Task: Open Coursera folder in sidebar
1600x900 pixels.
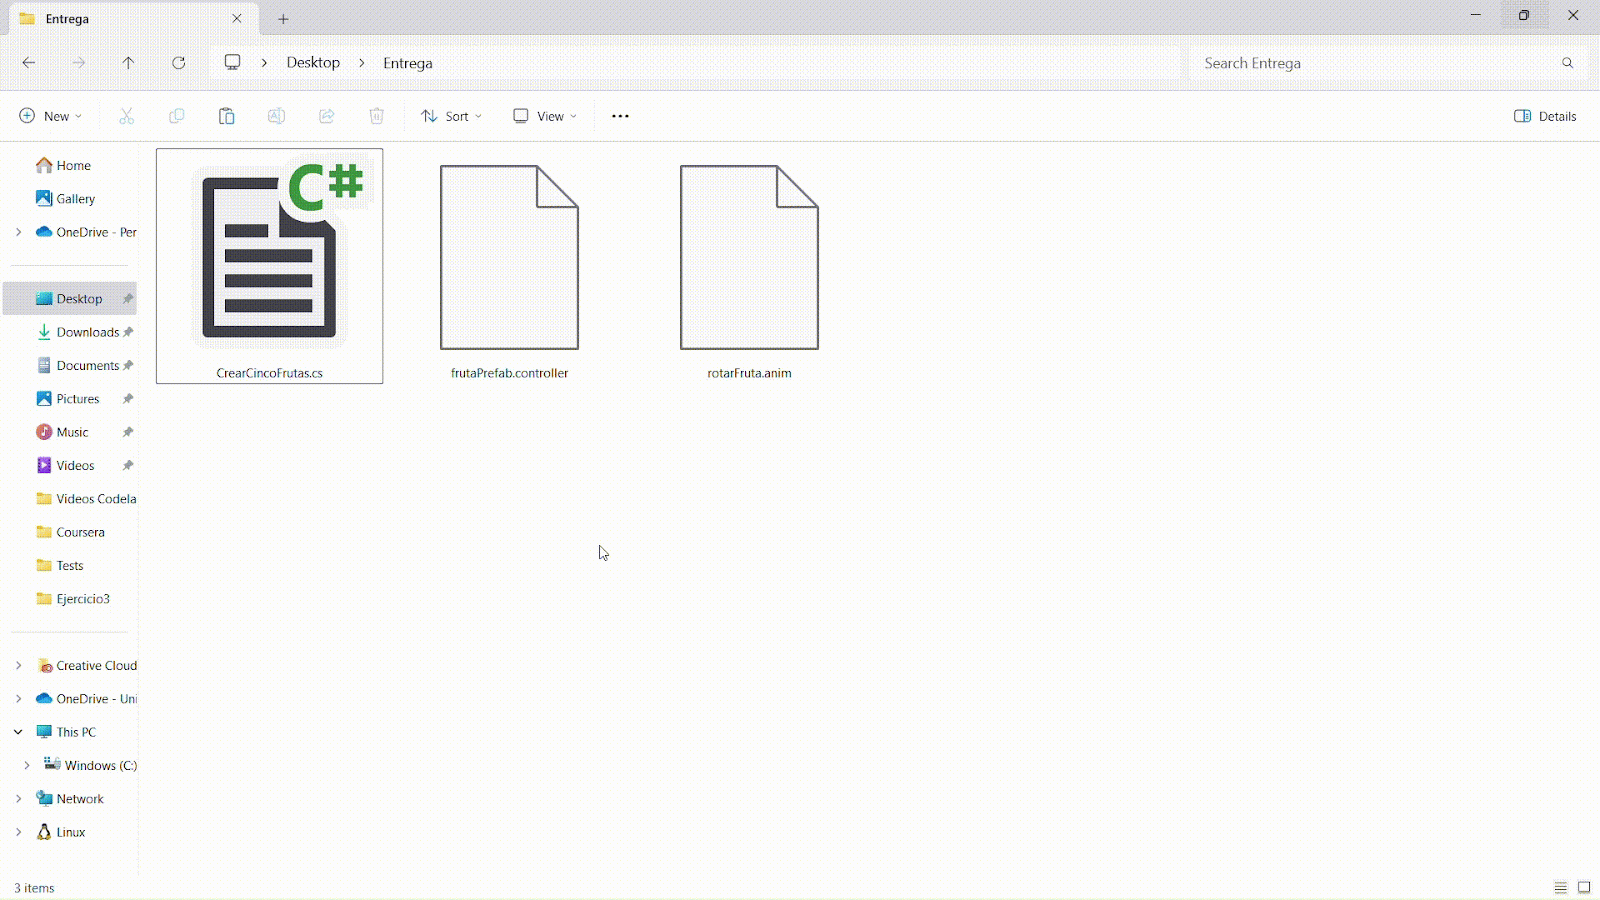Action: point(70,532)
